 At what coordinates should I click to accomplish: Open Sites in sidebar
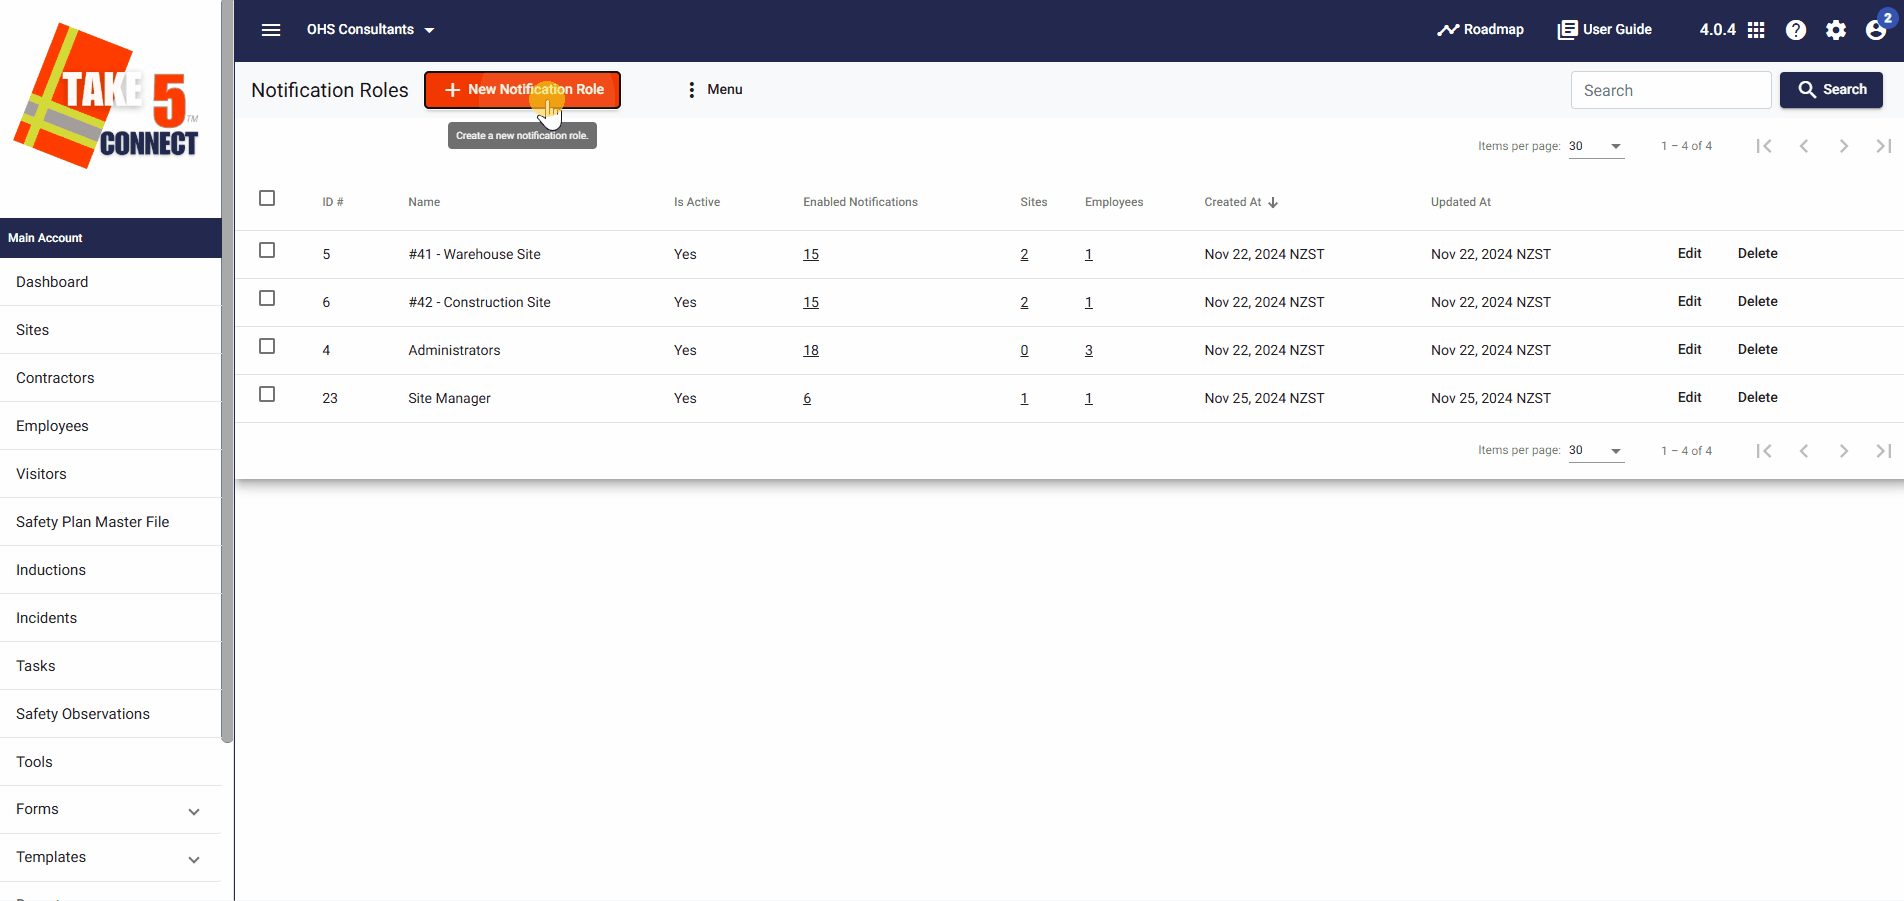click(x=110, y=330)
